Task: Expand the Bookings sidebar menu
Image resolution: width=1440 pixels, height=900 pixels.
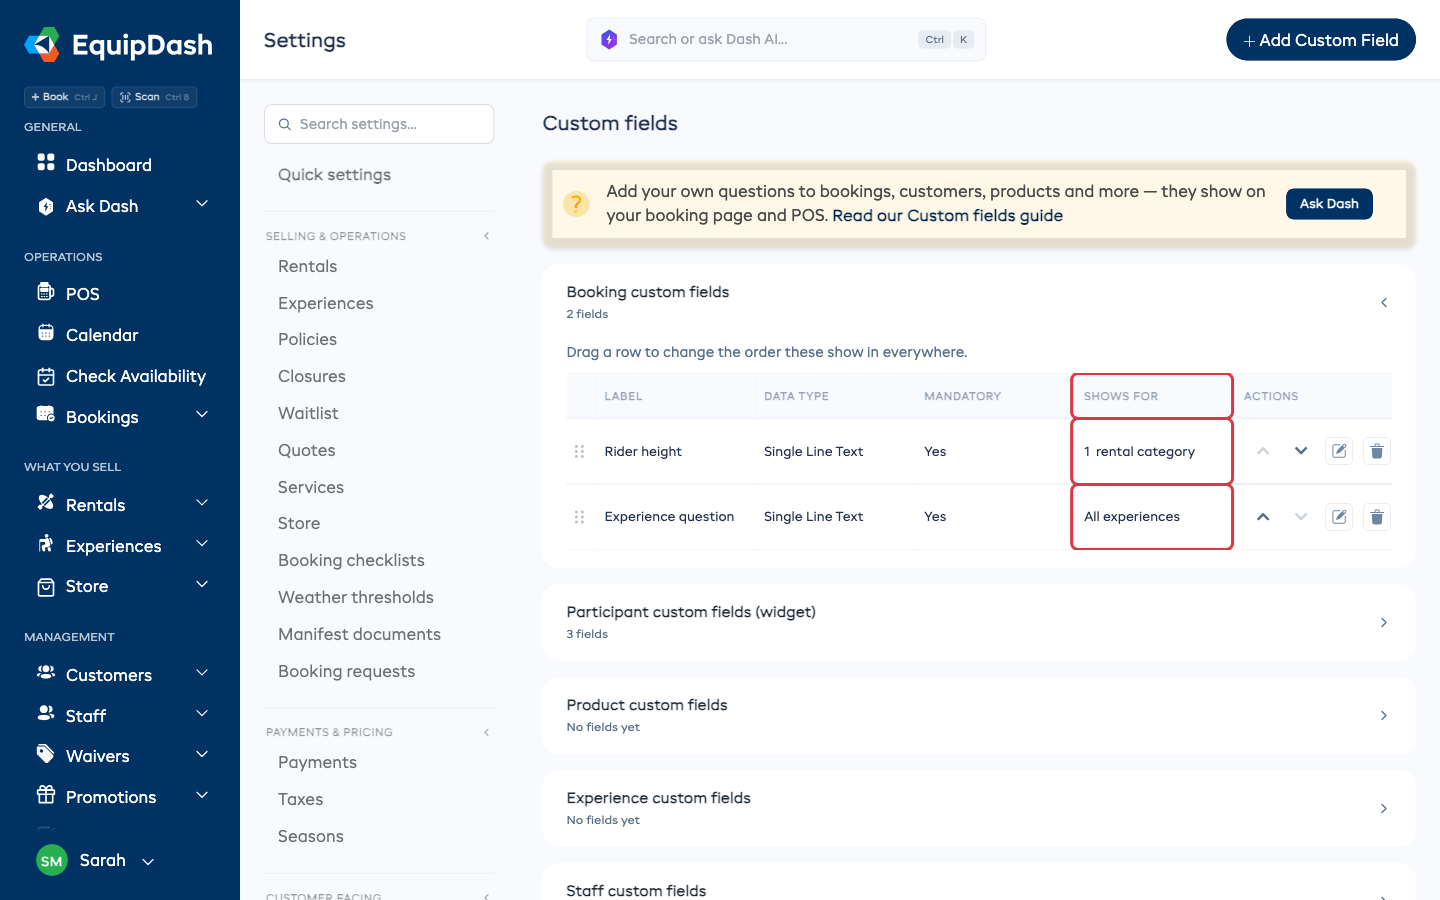Action: coord(202,415)
